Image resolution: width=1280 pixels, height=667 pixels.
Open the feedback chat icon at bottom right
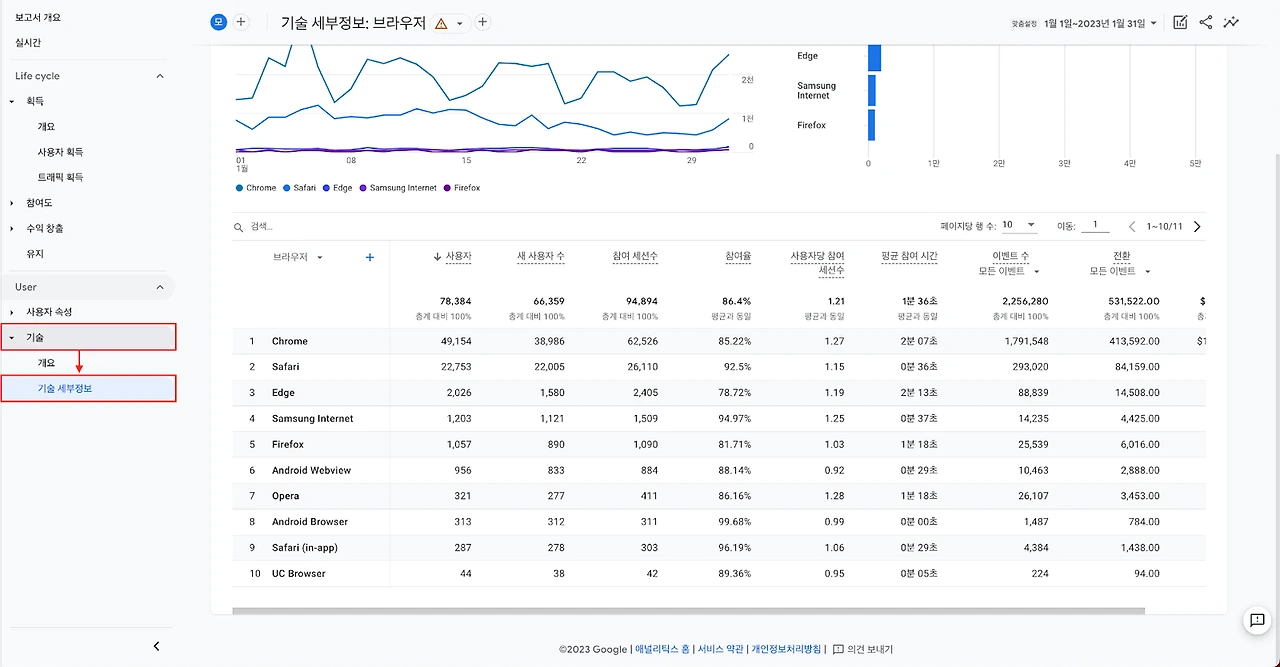coord(1257,620)
